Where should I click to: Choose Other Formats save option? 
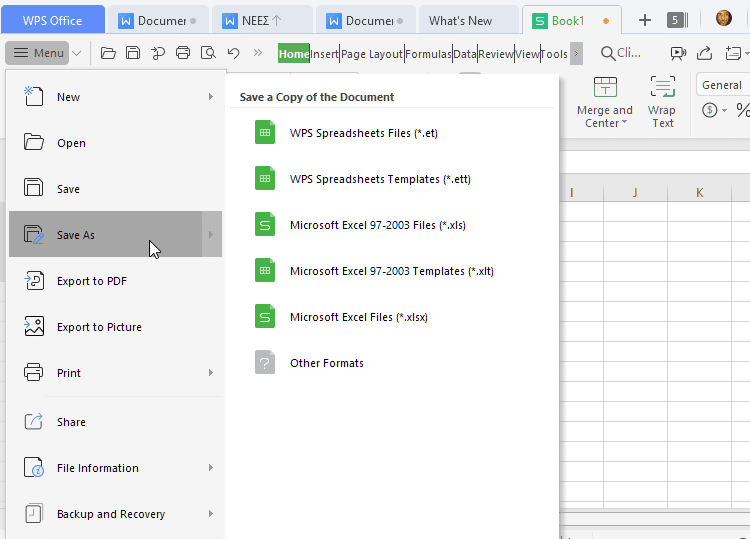(x=392, y=363)
